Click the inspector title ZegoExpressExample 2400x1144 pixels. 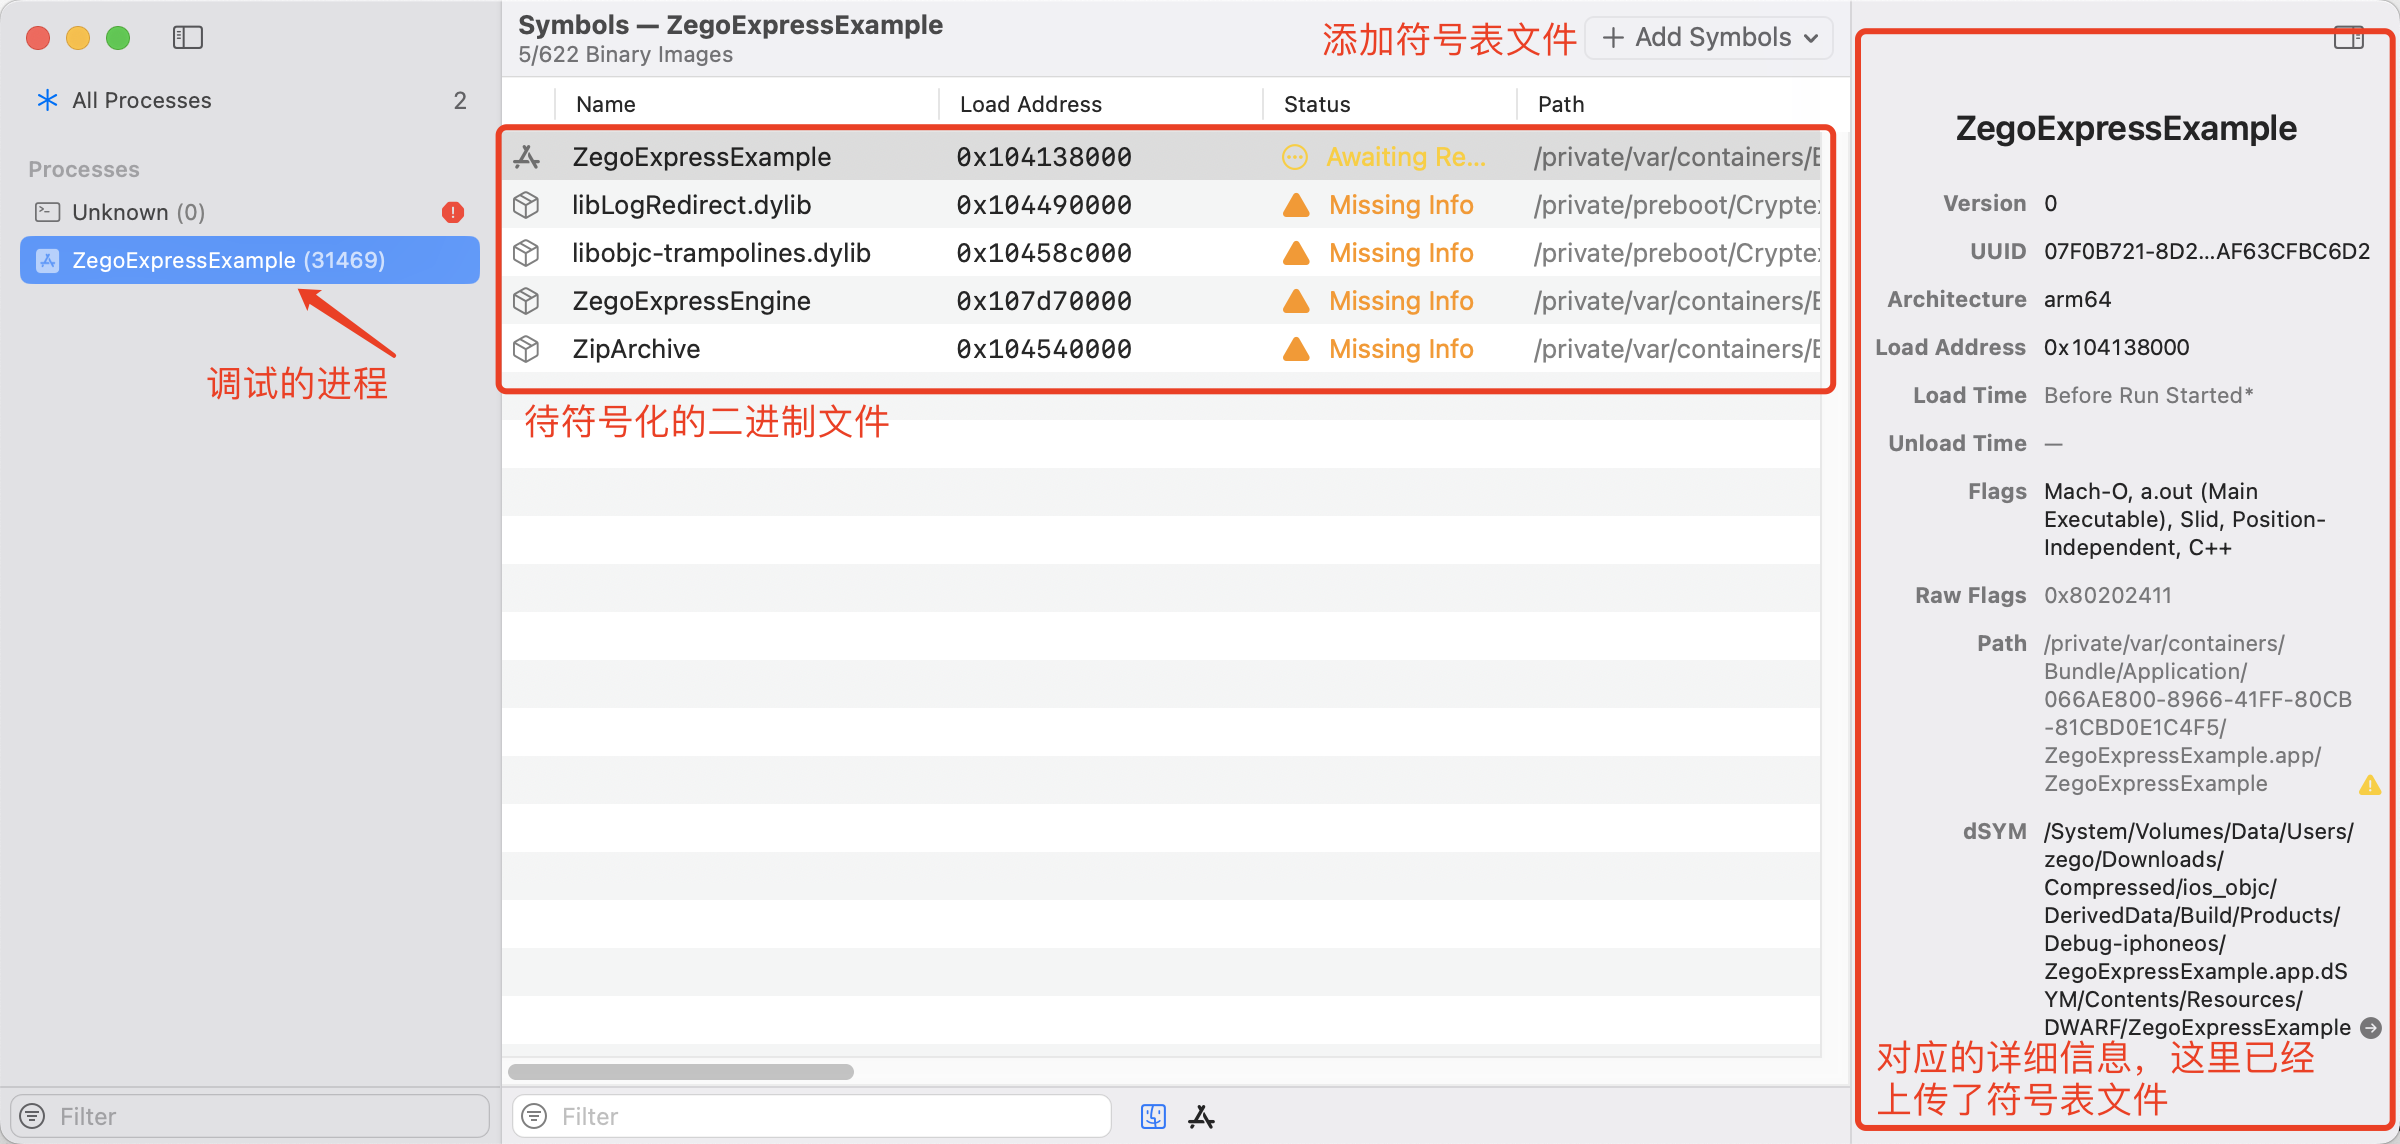2126,128
